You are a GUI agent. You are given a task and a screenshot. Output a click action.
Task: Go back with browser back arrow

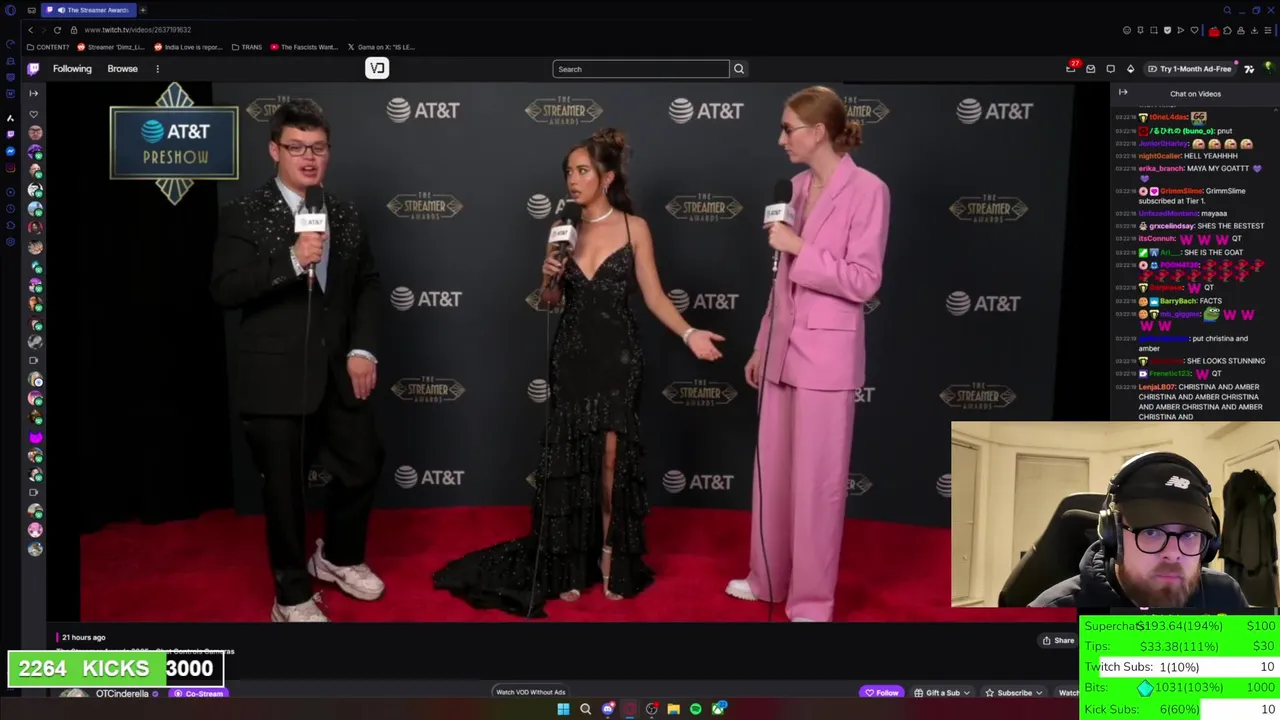click(30, 30)
